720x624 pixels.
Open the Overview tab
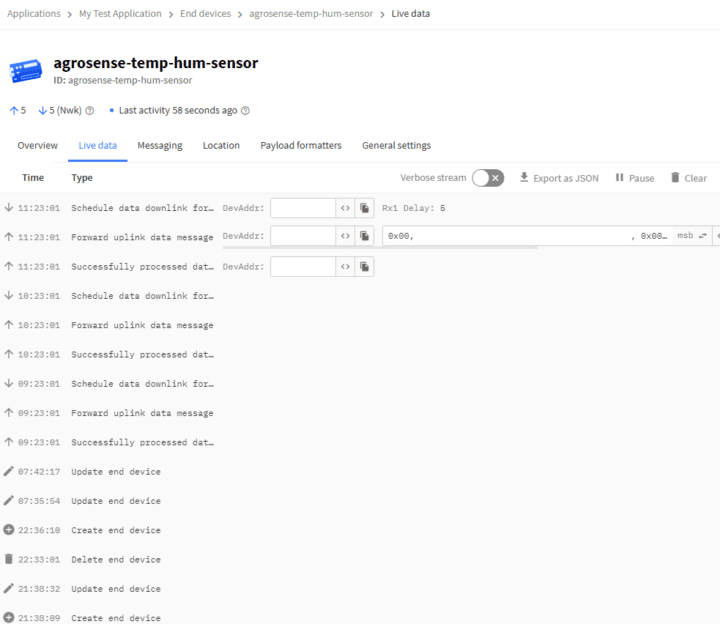[38, 146]
